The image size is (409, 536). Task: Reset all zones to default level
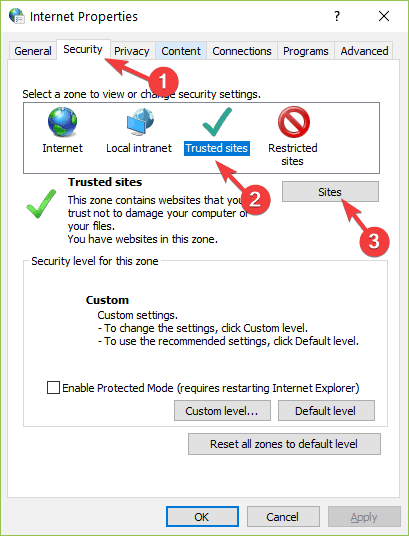(x=284, y=444)
